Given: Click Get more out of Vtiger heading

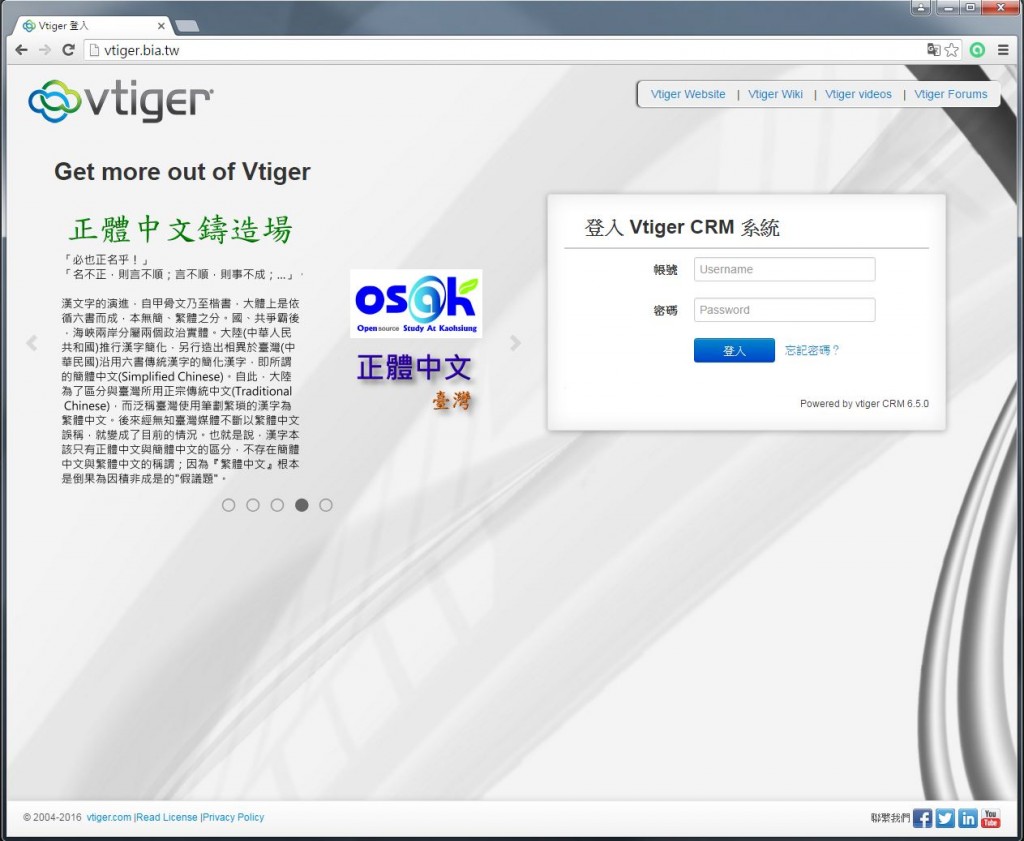Looking at the screenshot, I should (182, 172).
